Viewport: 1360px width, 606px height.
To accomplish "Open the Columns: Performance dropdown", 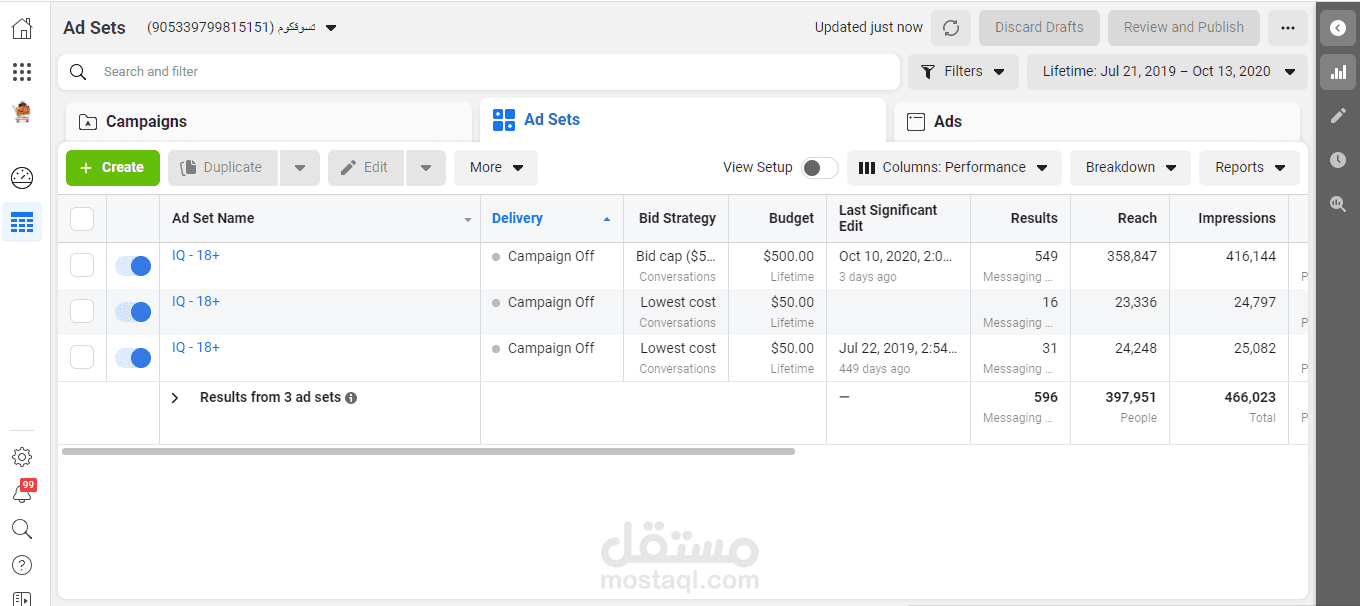I will [x=954, y=168].
